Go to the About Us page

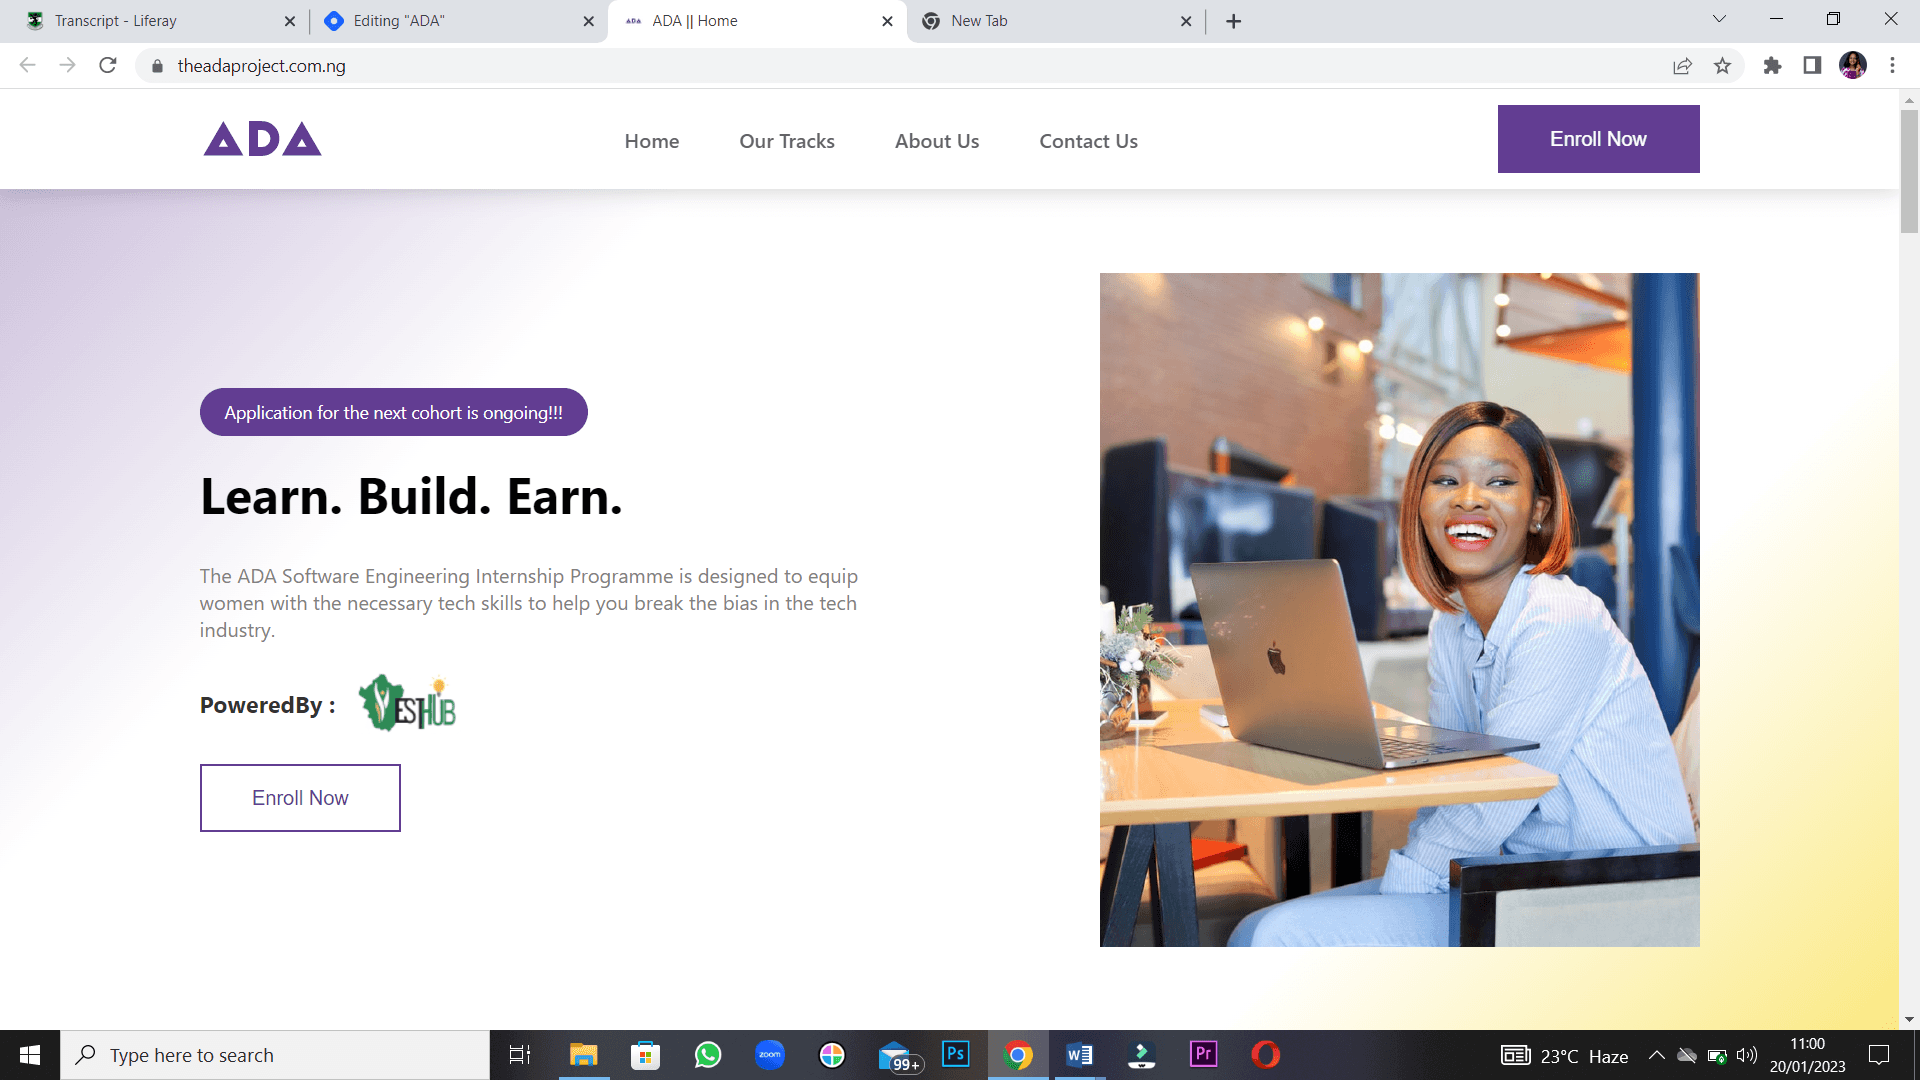[x=937, y=141]
